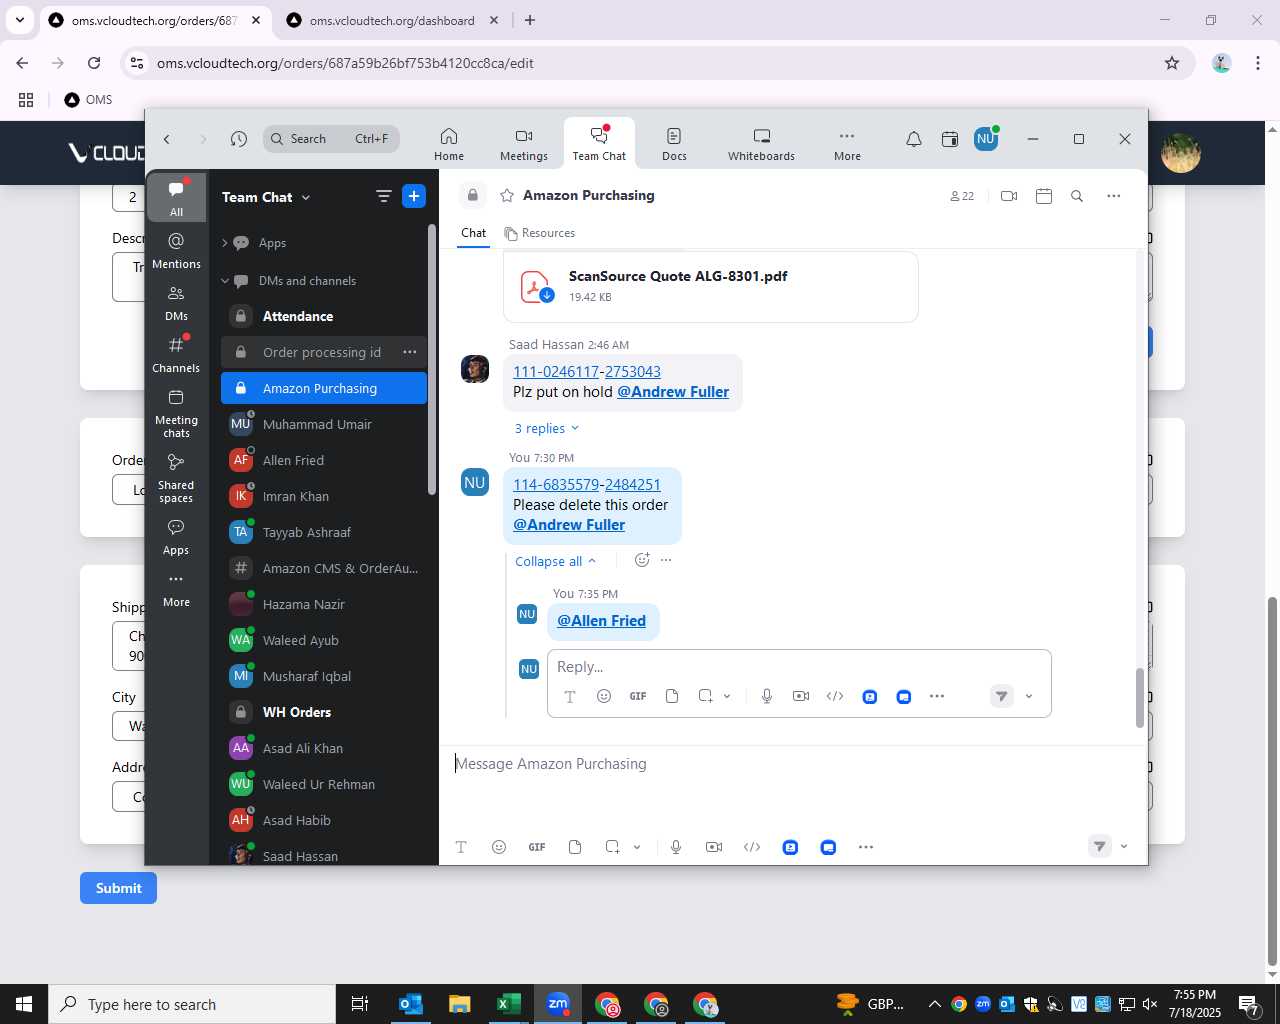Click @Andrew Fuller mention in Saad's message
Screen dimensions: 1280x1024
(x=673, y=392)
